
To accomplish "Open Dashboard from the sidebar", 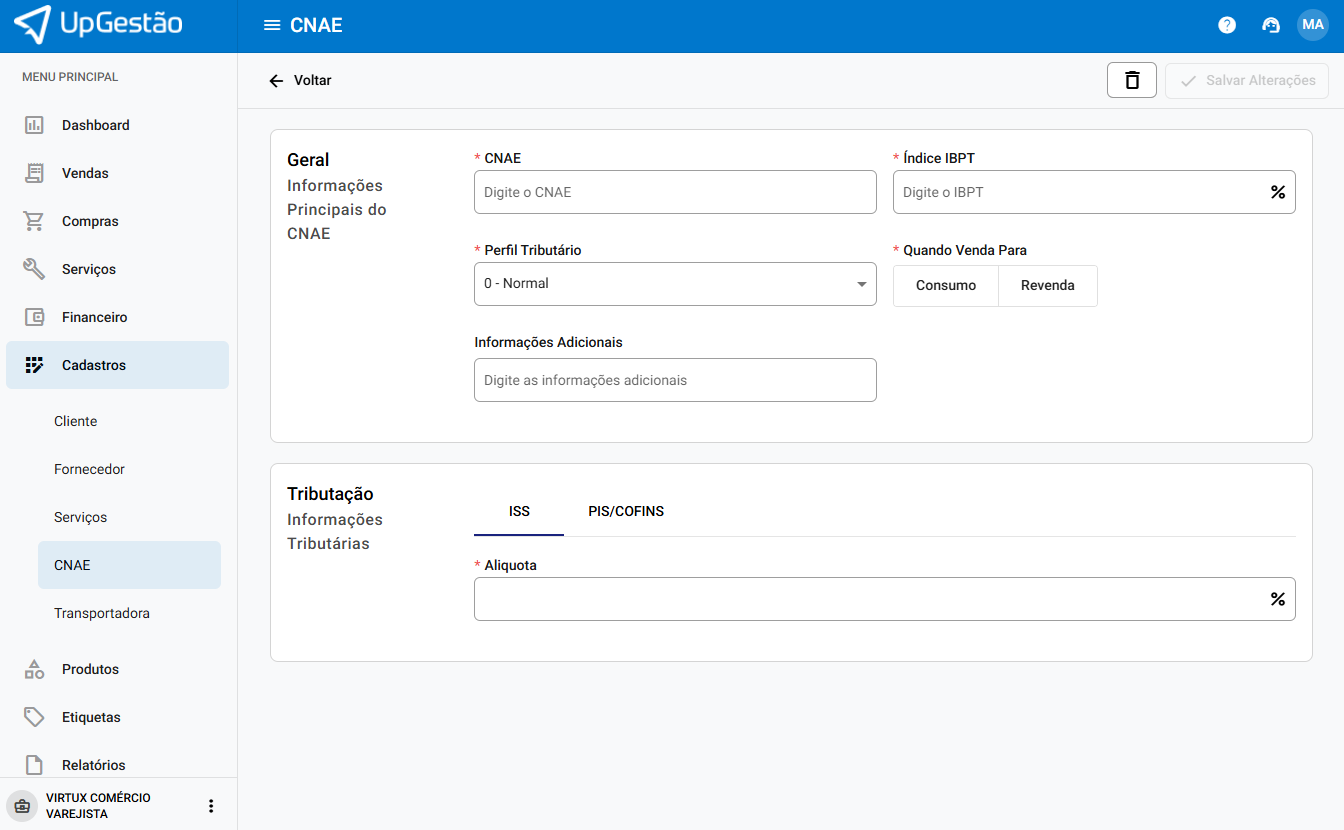I will click(95, 125).
